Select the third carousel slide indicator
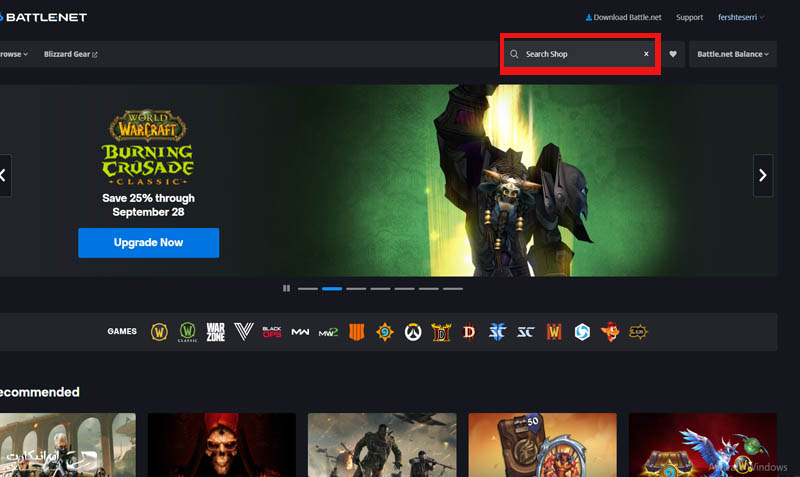 (x=356, y=289)
